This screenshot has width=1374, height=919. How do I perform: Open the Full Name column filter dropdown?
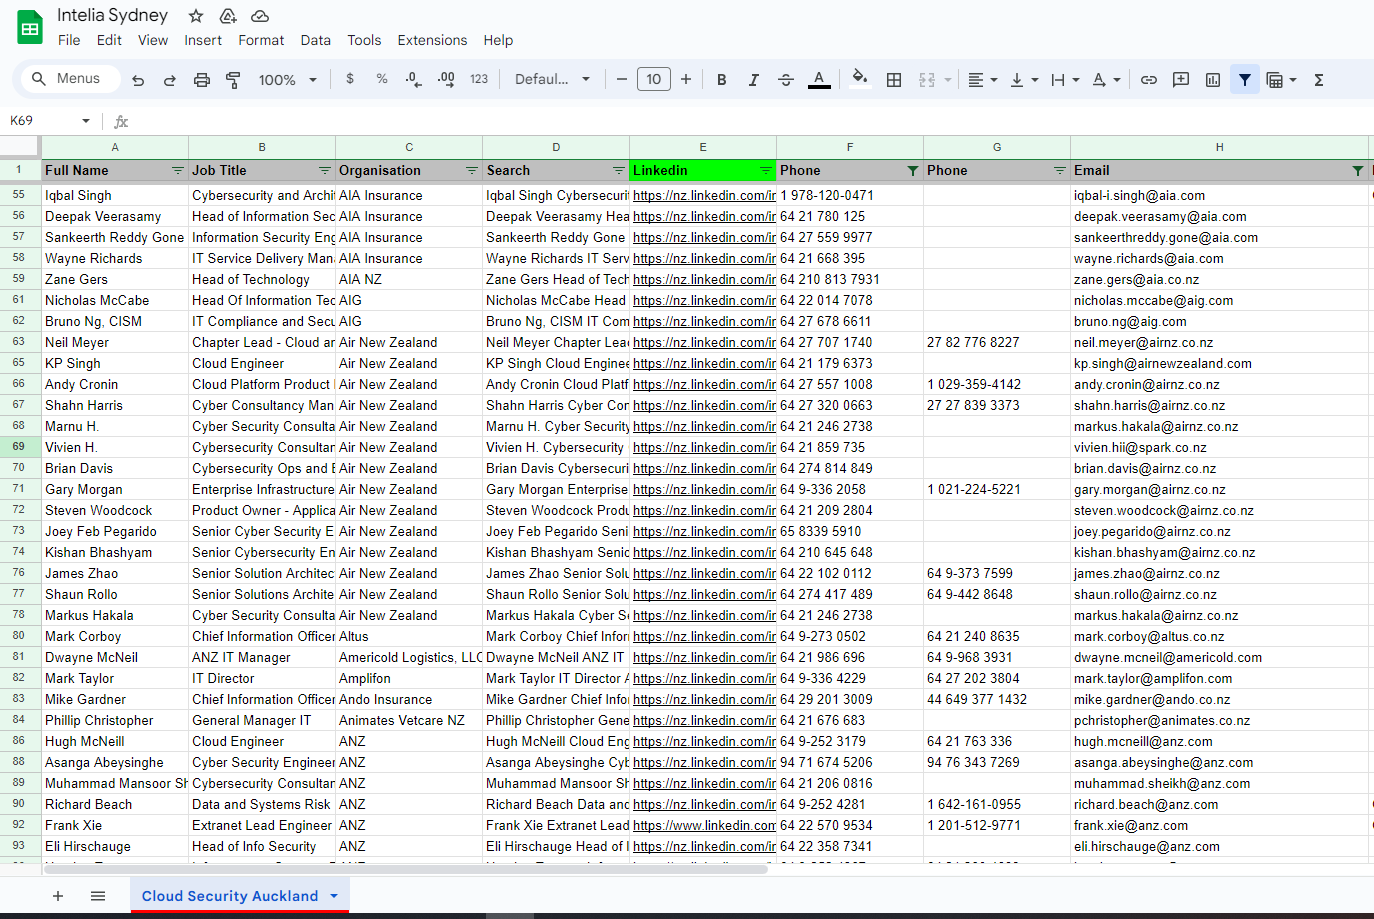point(177,171)
